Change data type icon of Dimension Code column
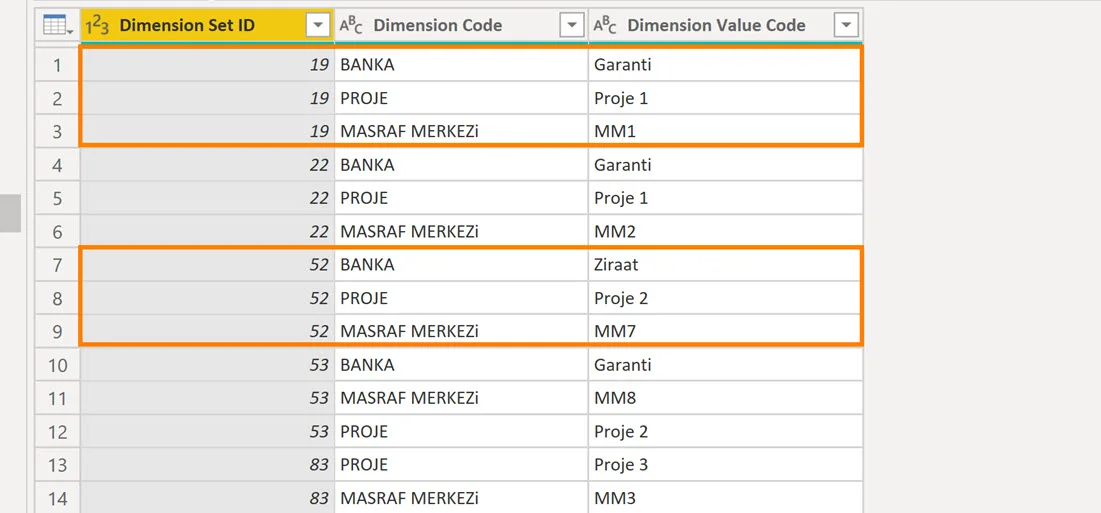 point(351,25)
